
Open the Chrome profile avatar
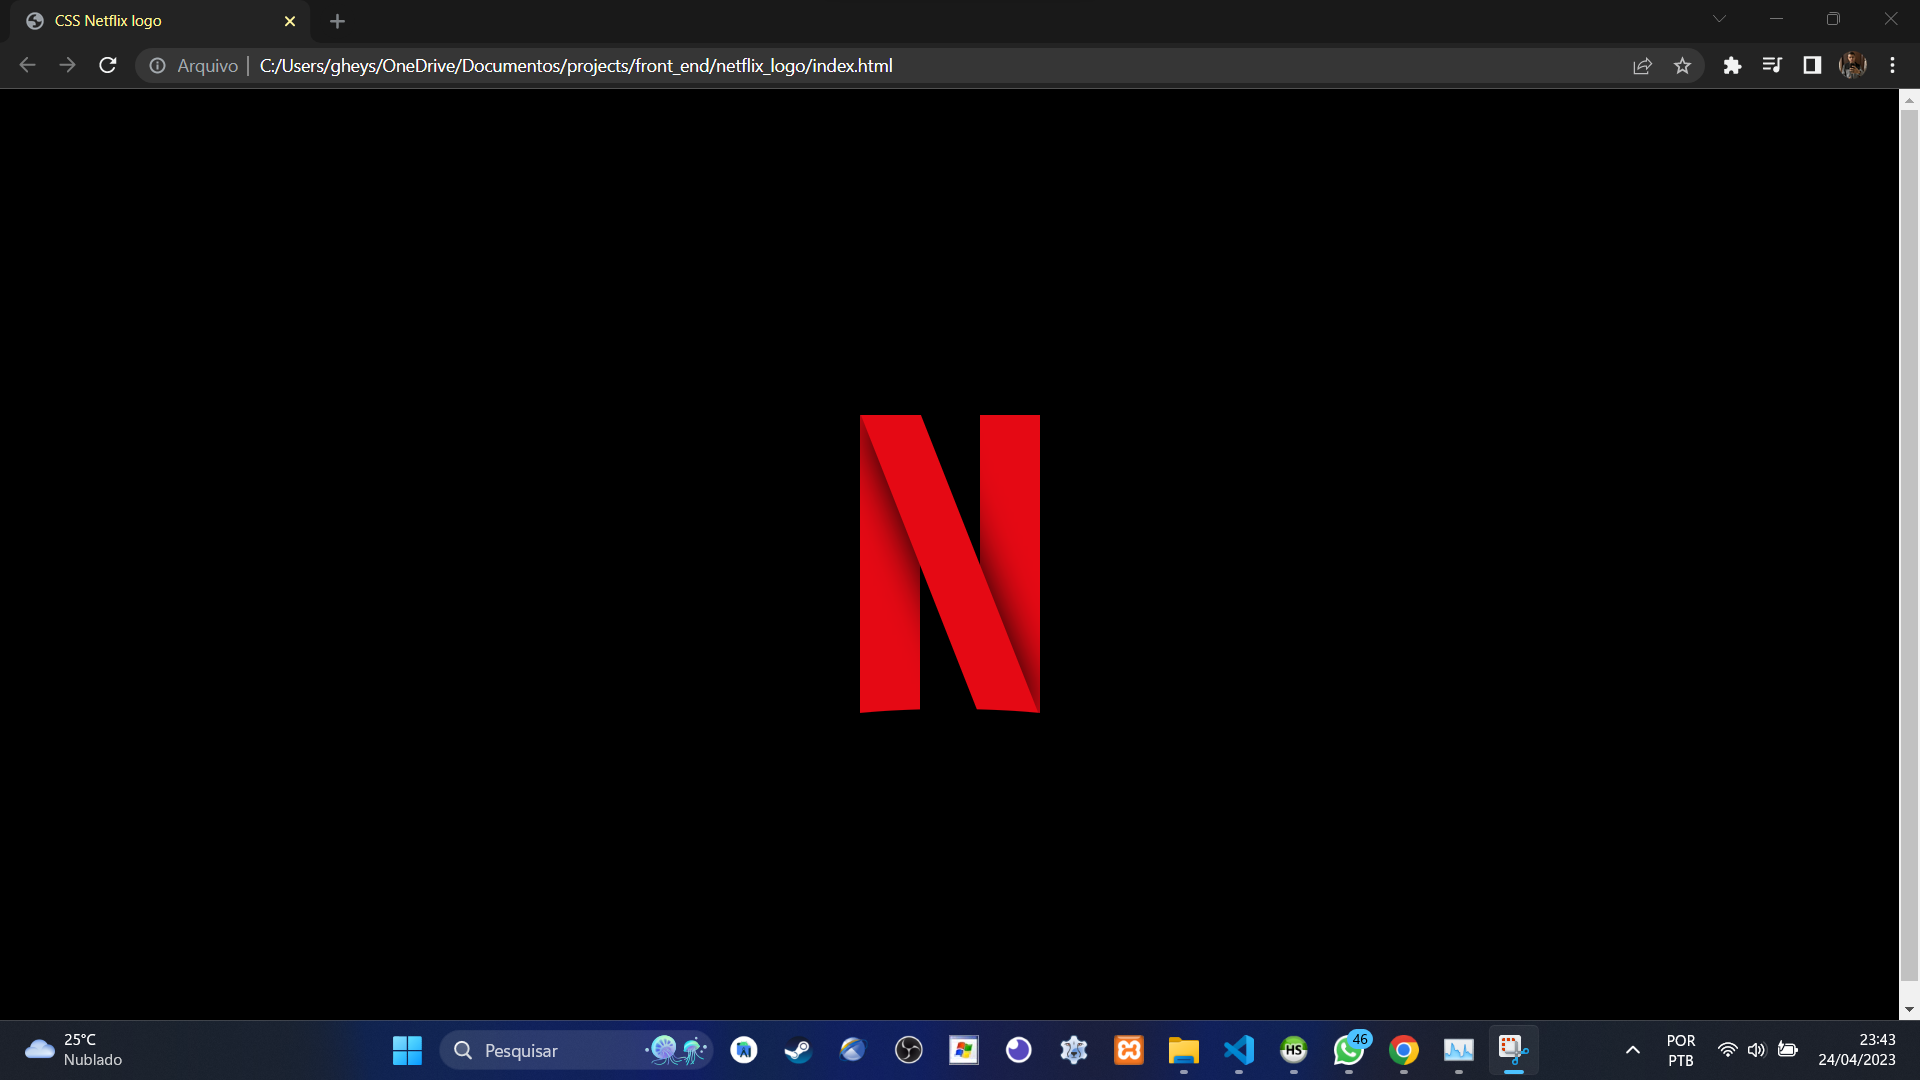1852,66
